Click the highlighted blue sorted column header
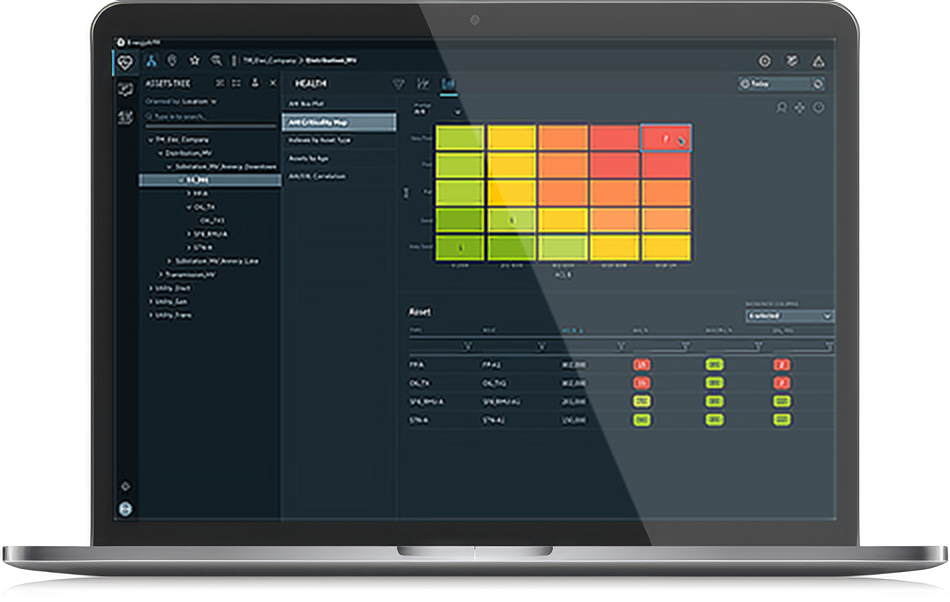 point(572,331)
